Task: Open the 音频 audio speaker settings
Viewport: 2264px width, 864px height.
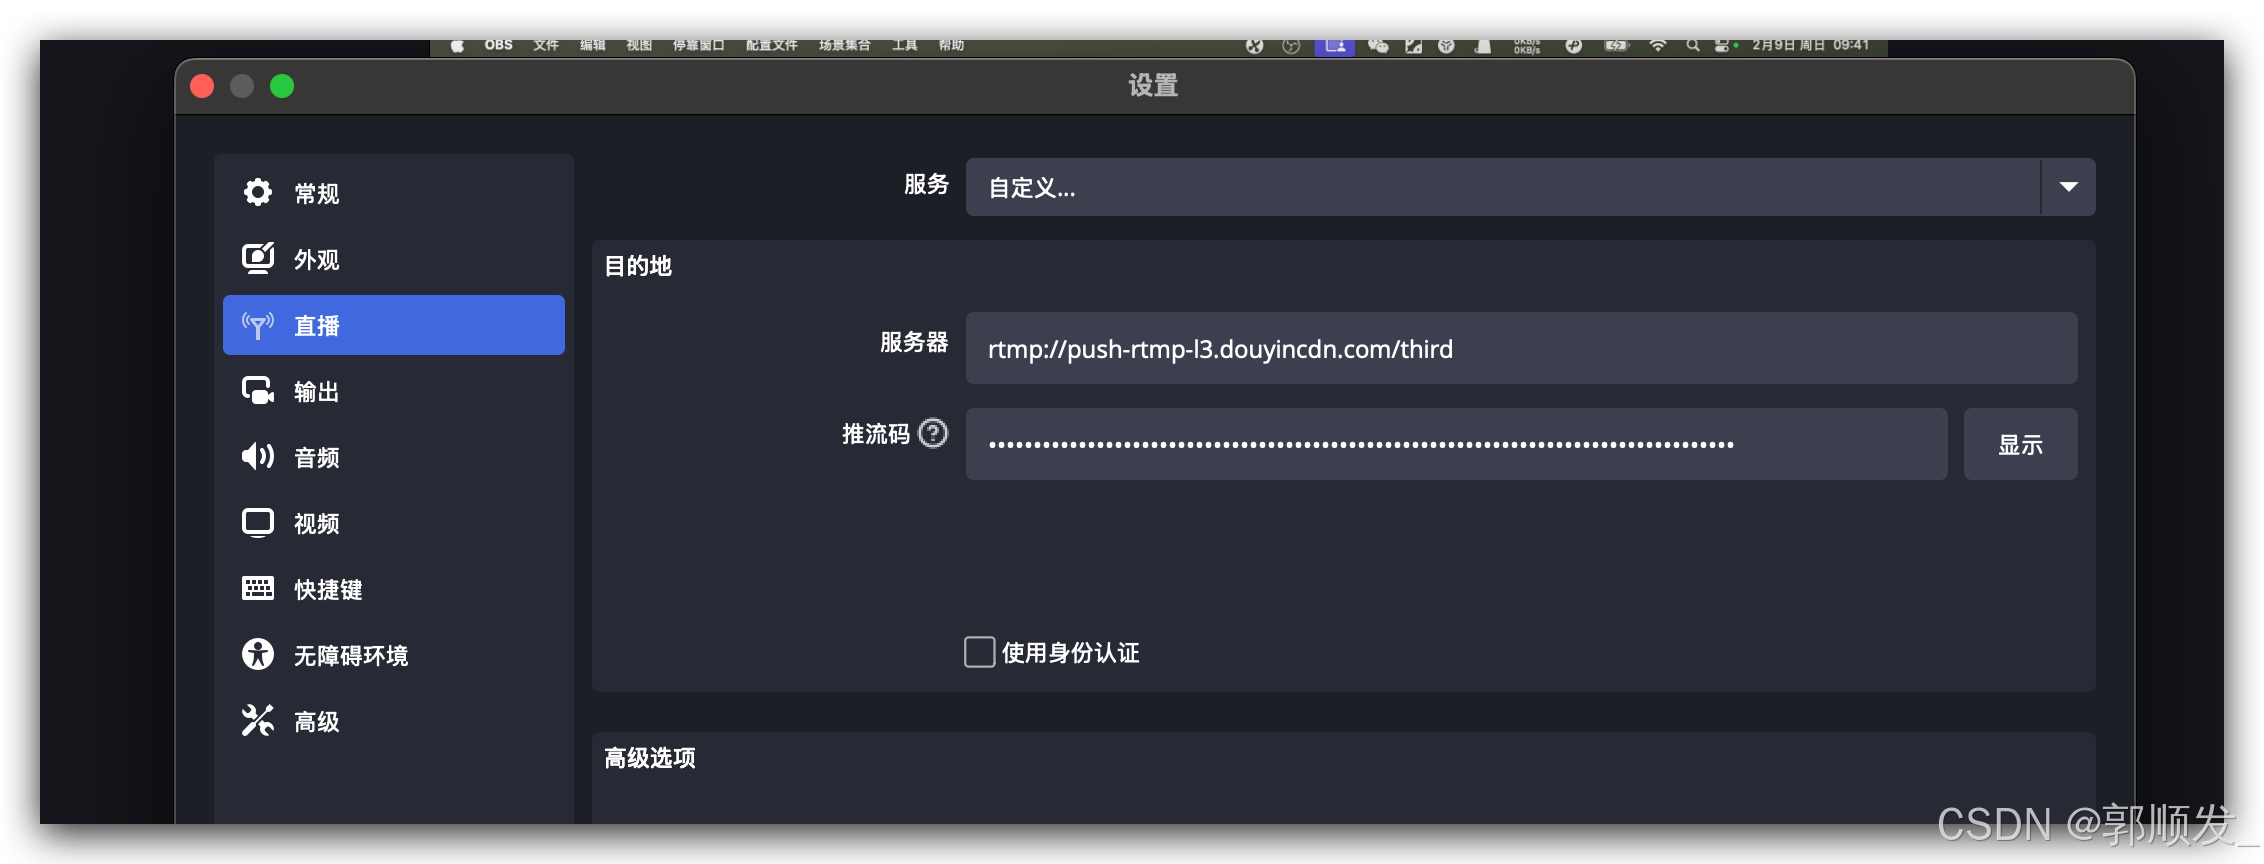Action: pos(393,457)
